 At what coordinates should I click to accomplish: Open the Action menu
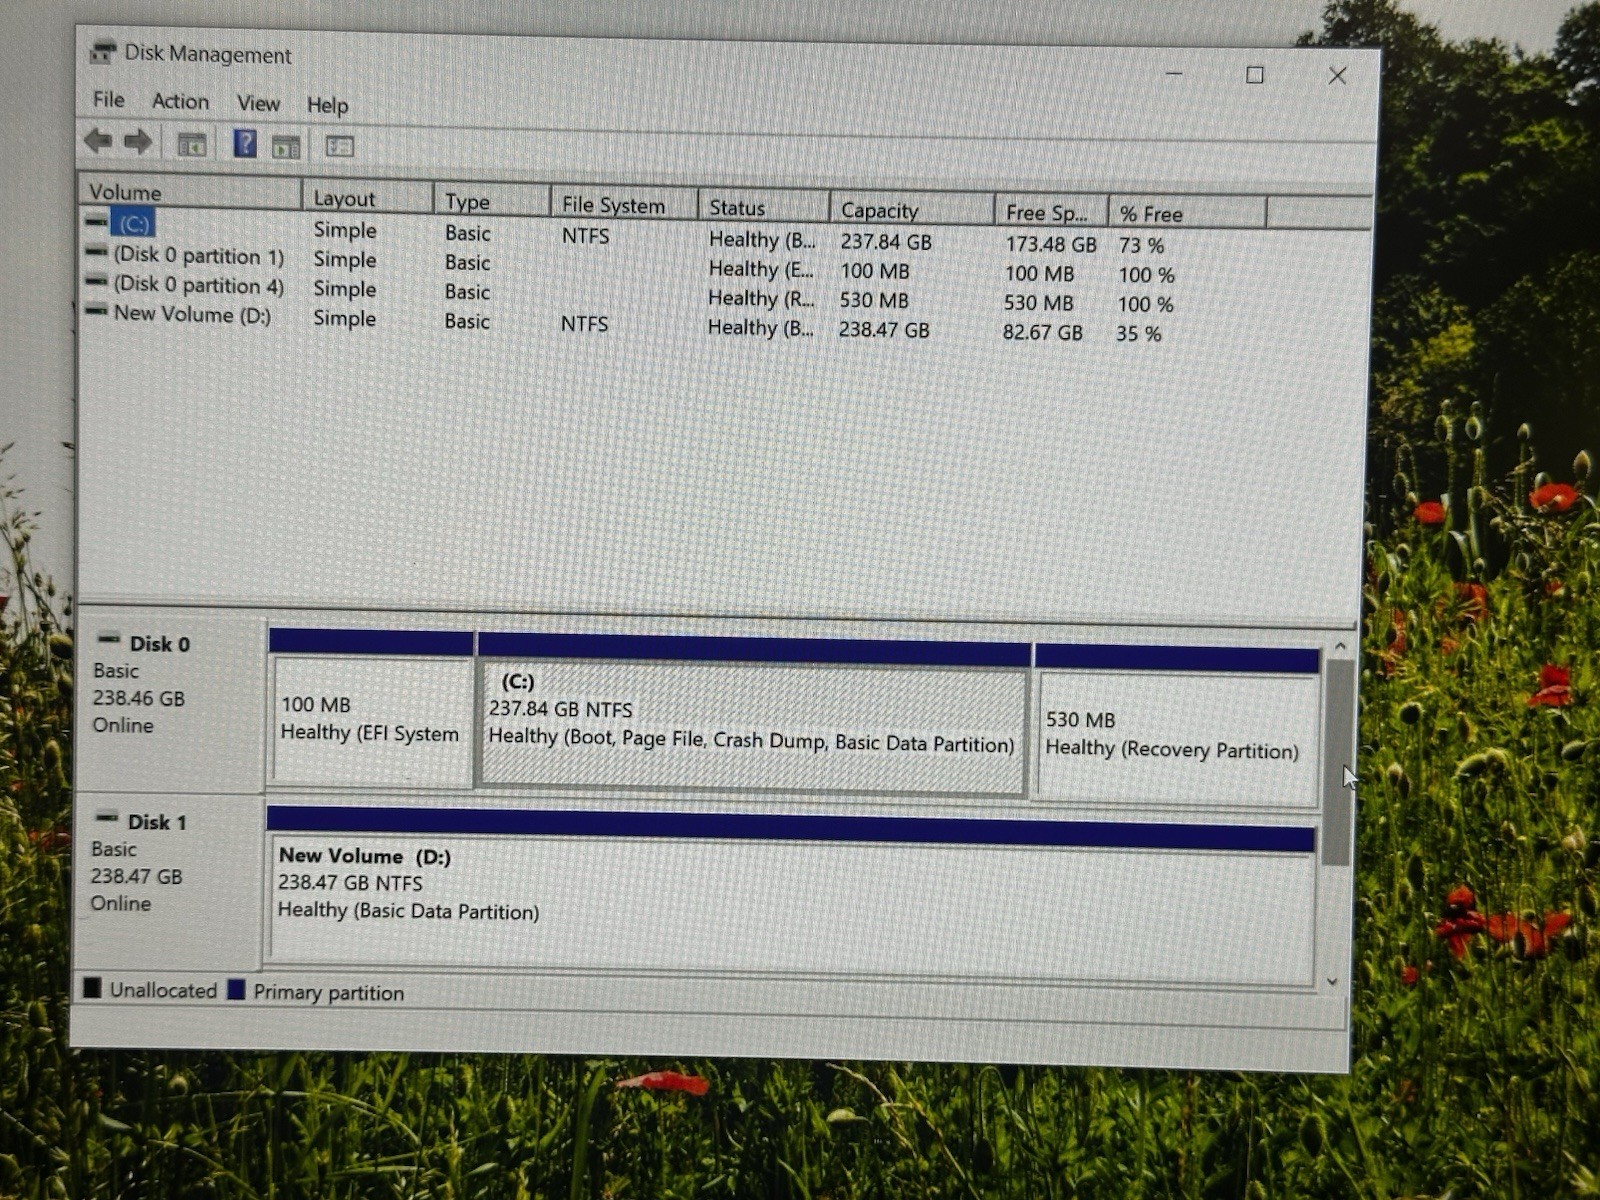coord(180,101)
